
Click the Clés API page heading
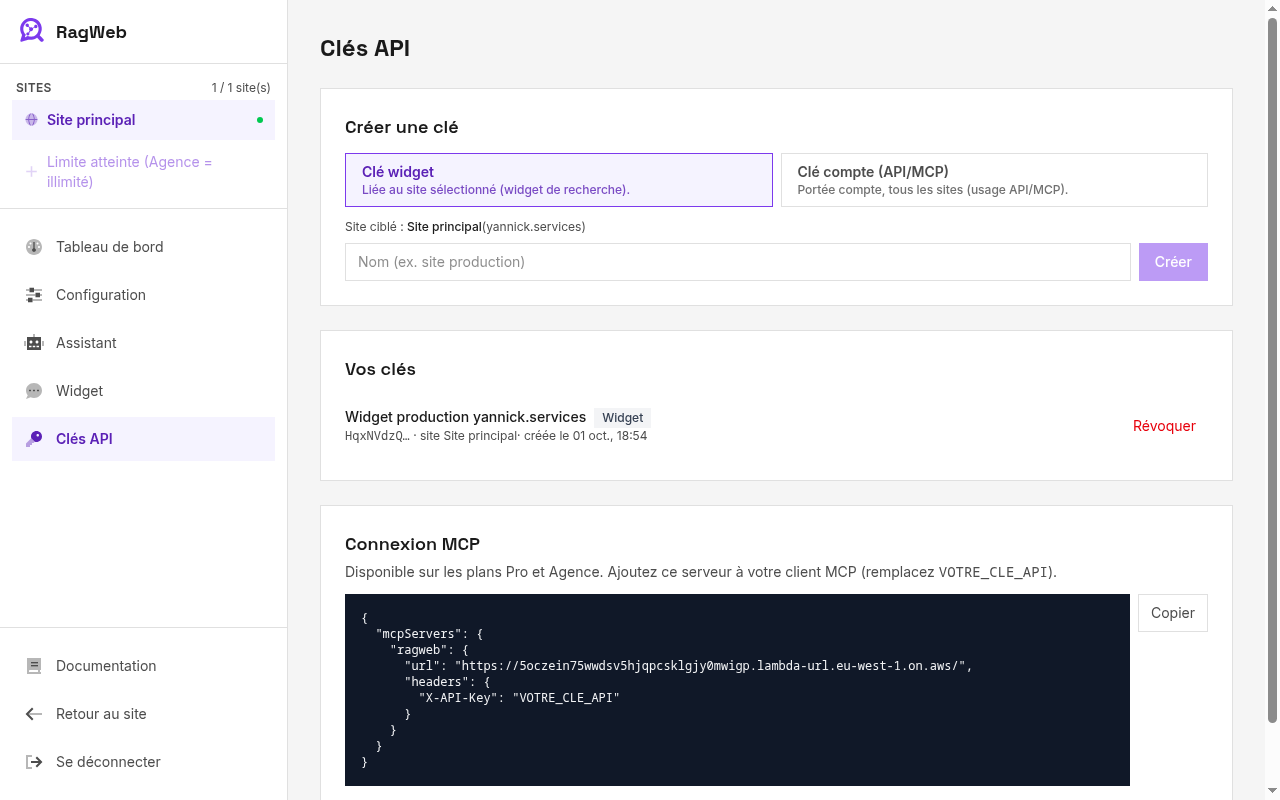pos(365,48)
